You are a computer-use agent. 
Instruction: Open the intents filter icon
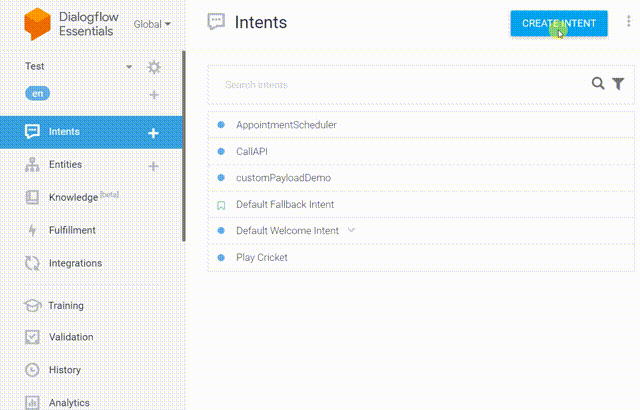(618, 84)
